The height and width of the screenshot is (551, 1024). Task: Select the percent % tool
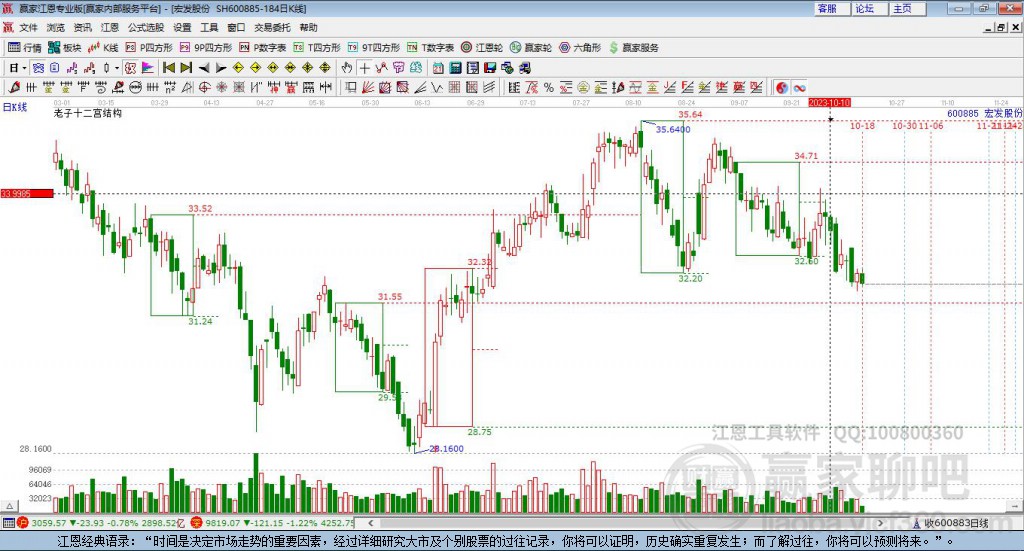coord(549,87)
